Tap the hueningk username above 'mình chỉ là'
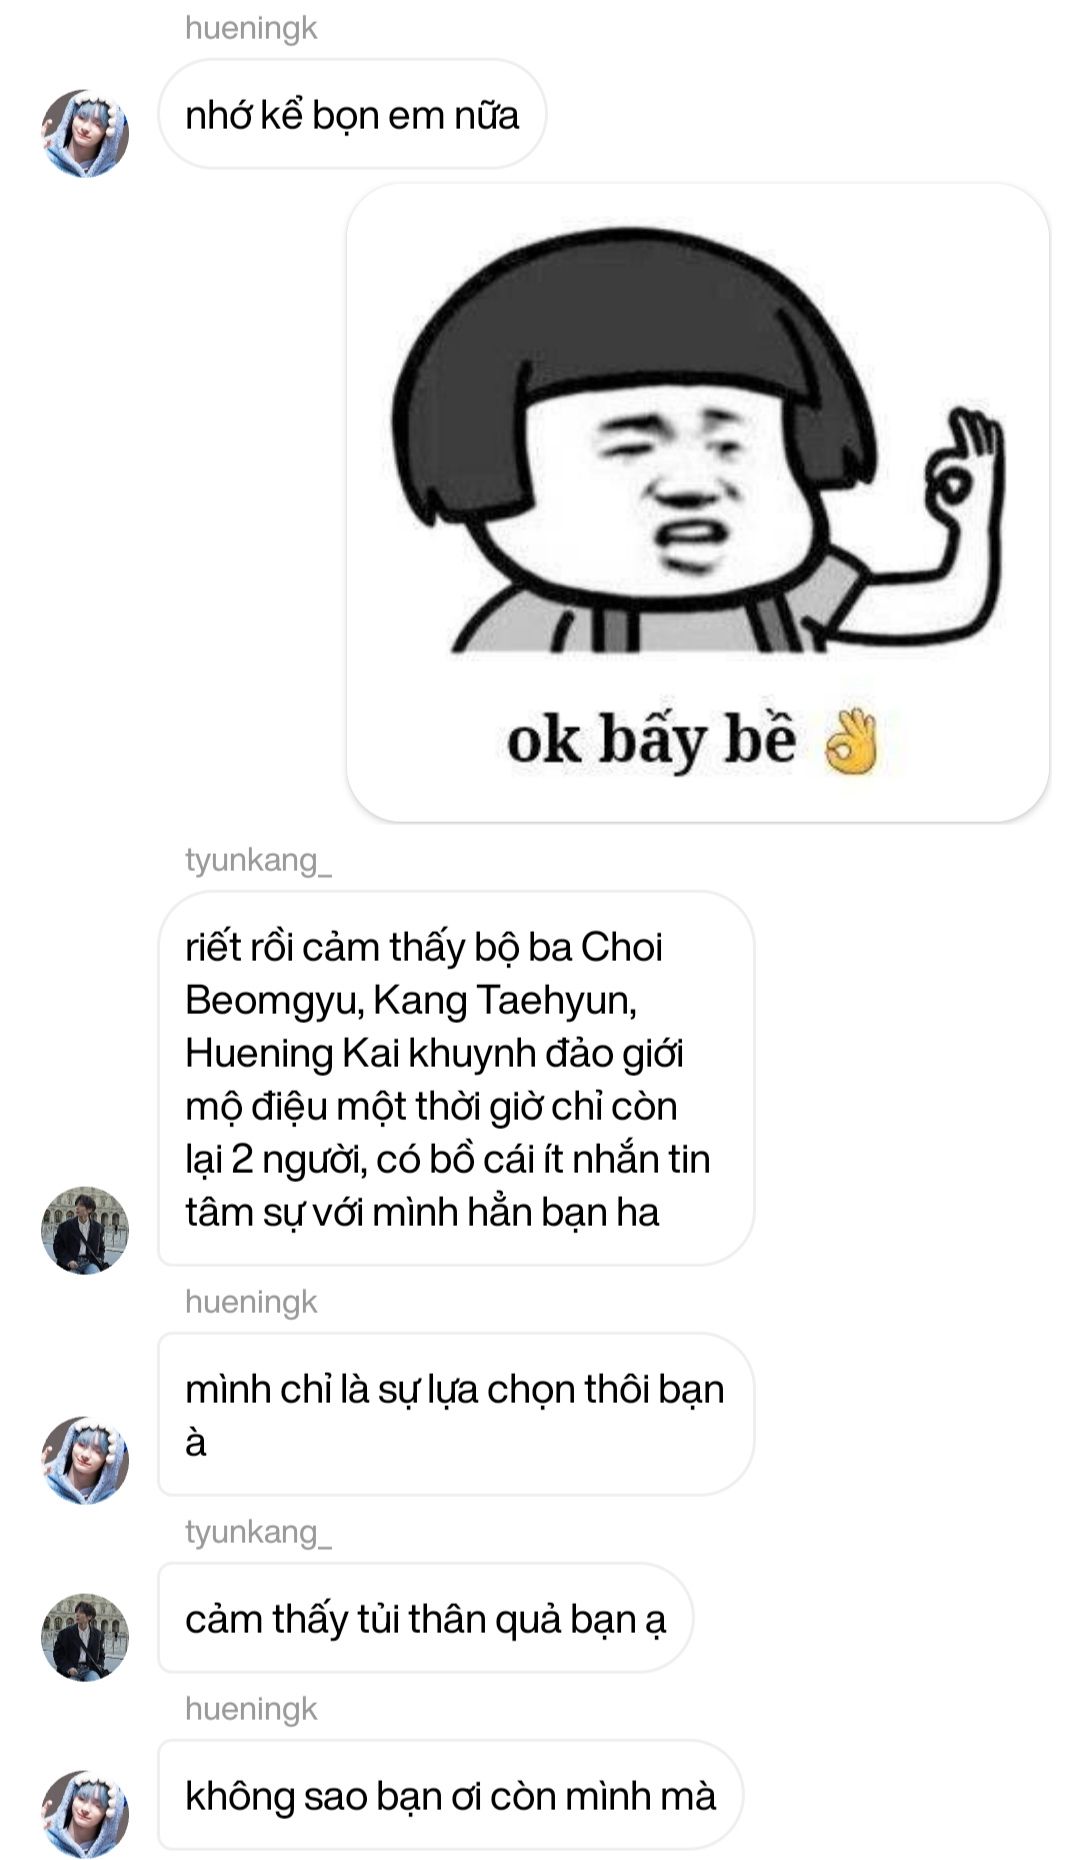Viewport: 1080px width, 1860px height. [x=251, y=1302]
